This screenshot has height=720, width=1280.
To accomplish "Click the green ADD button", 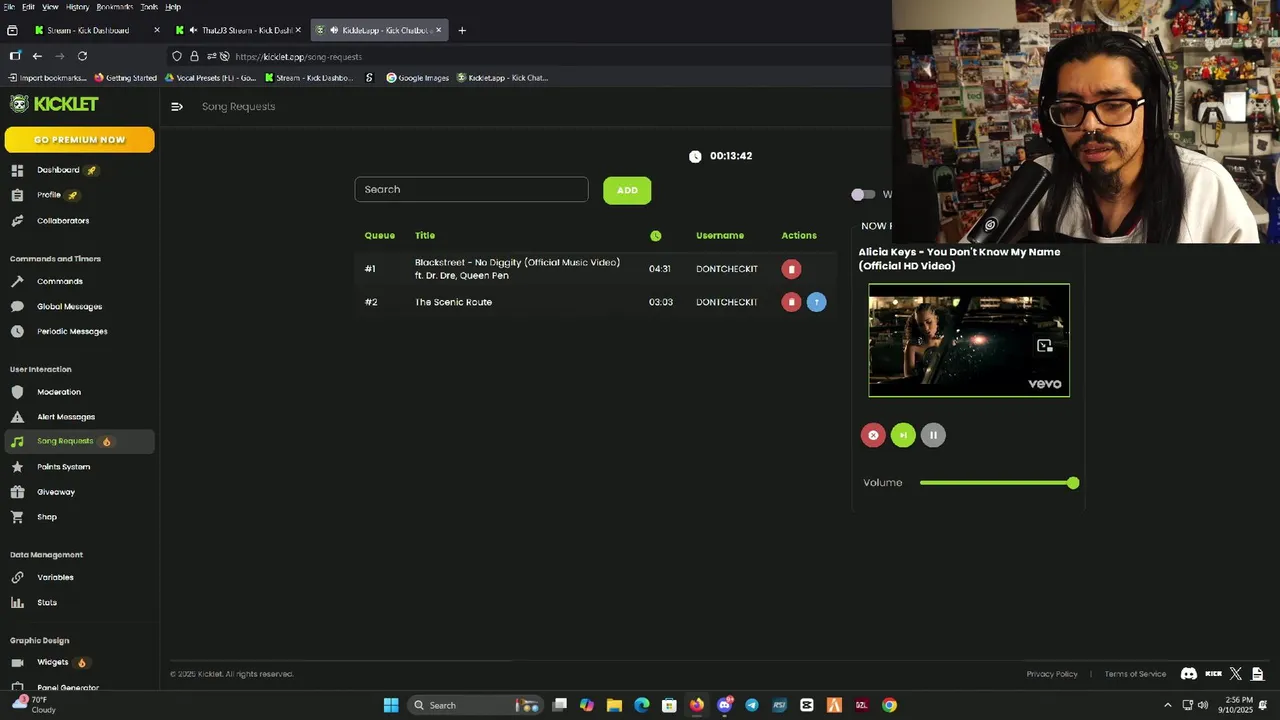I will tap(627, 190).
